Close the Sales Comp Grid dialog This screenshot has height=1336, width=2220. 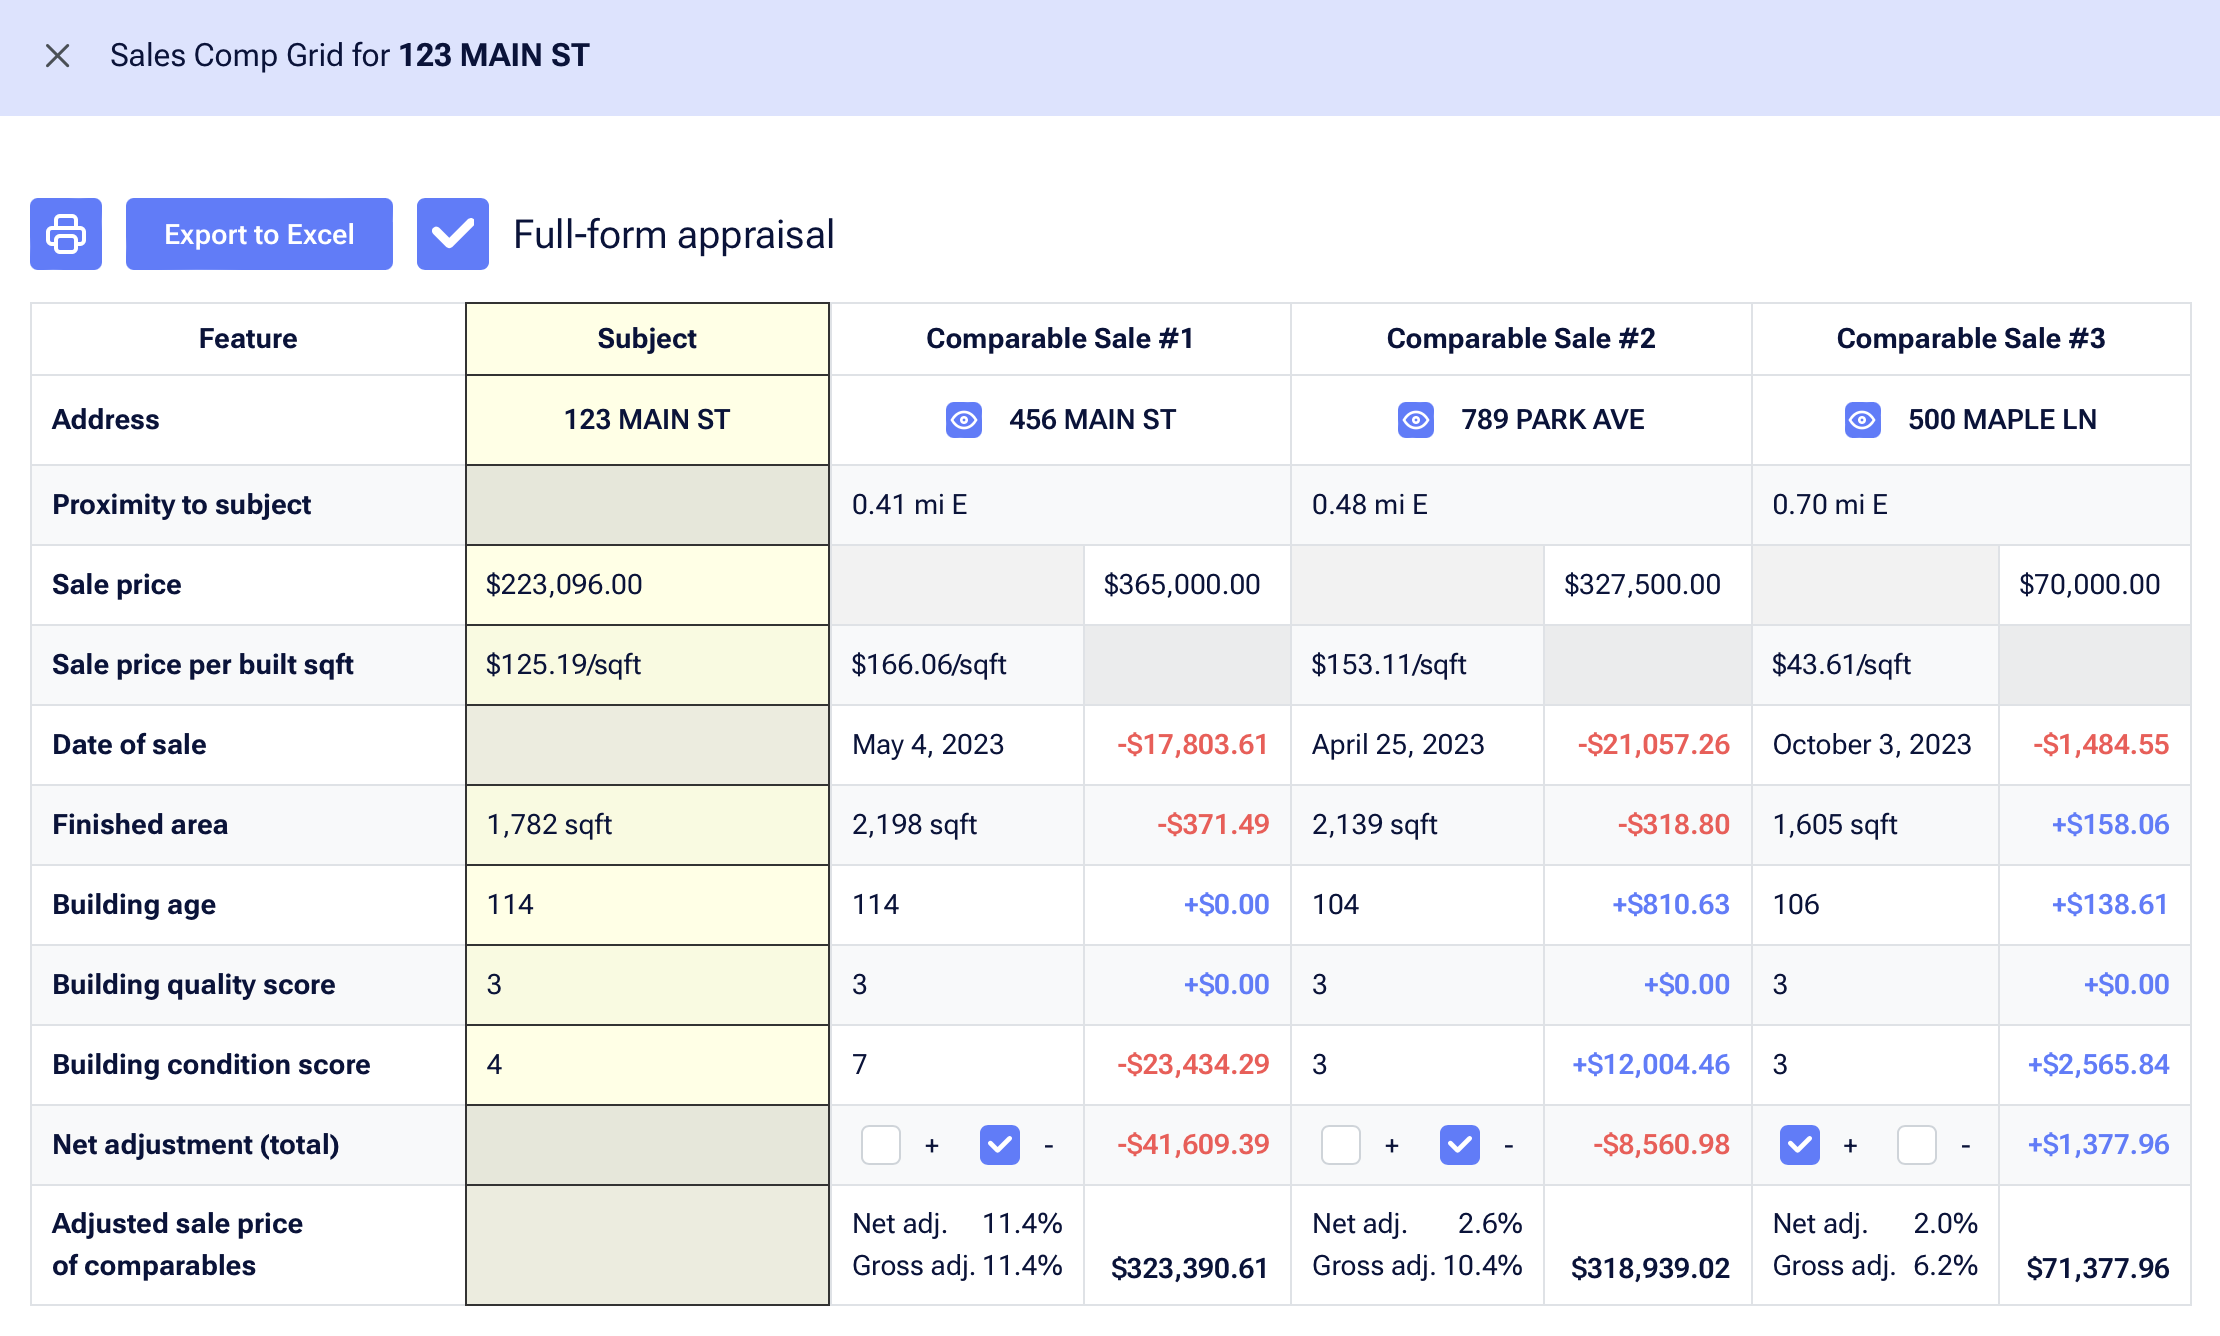(x=57, y=55)
